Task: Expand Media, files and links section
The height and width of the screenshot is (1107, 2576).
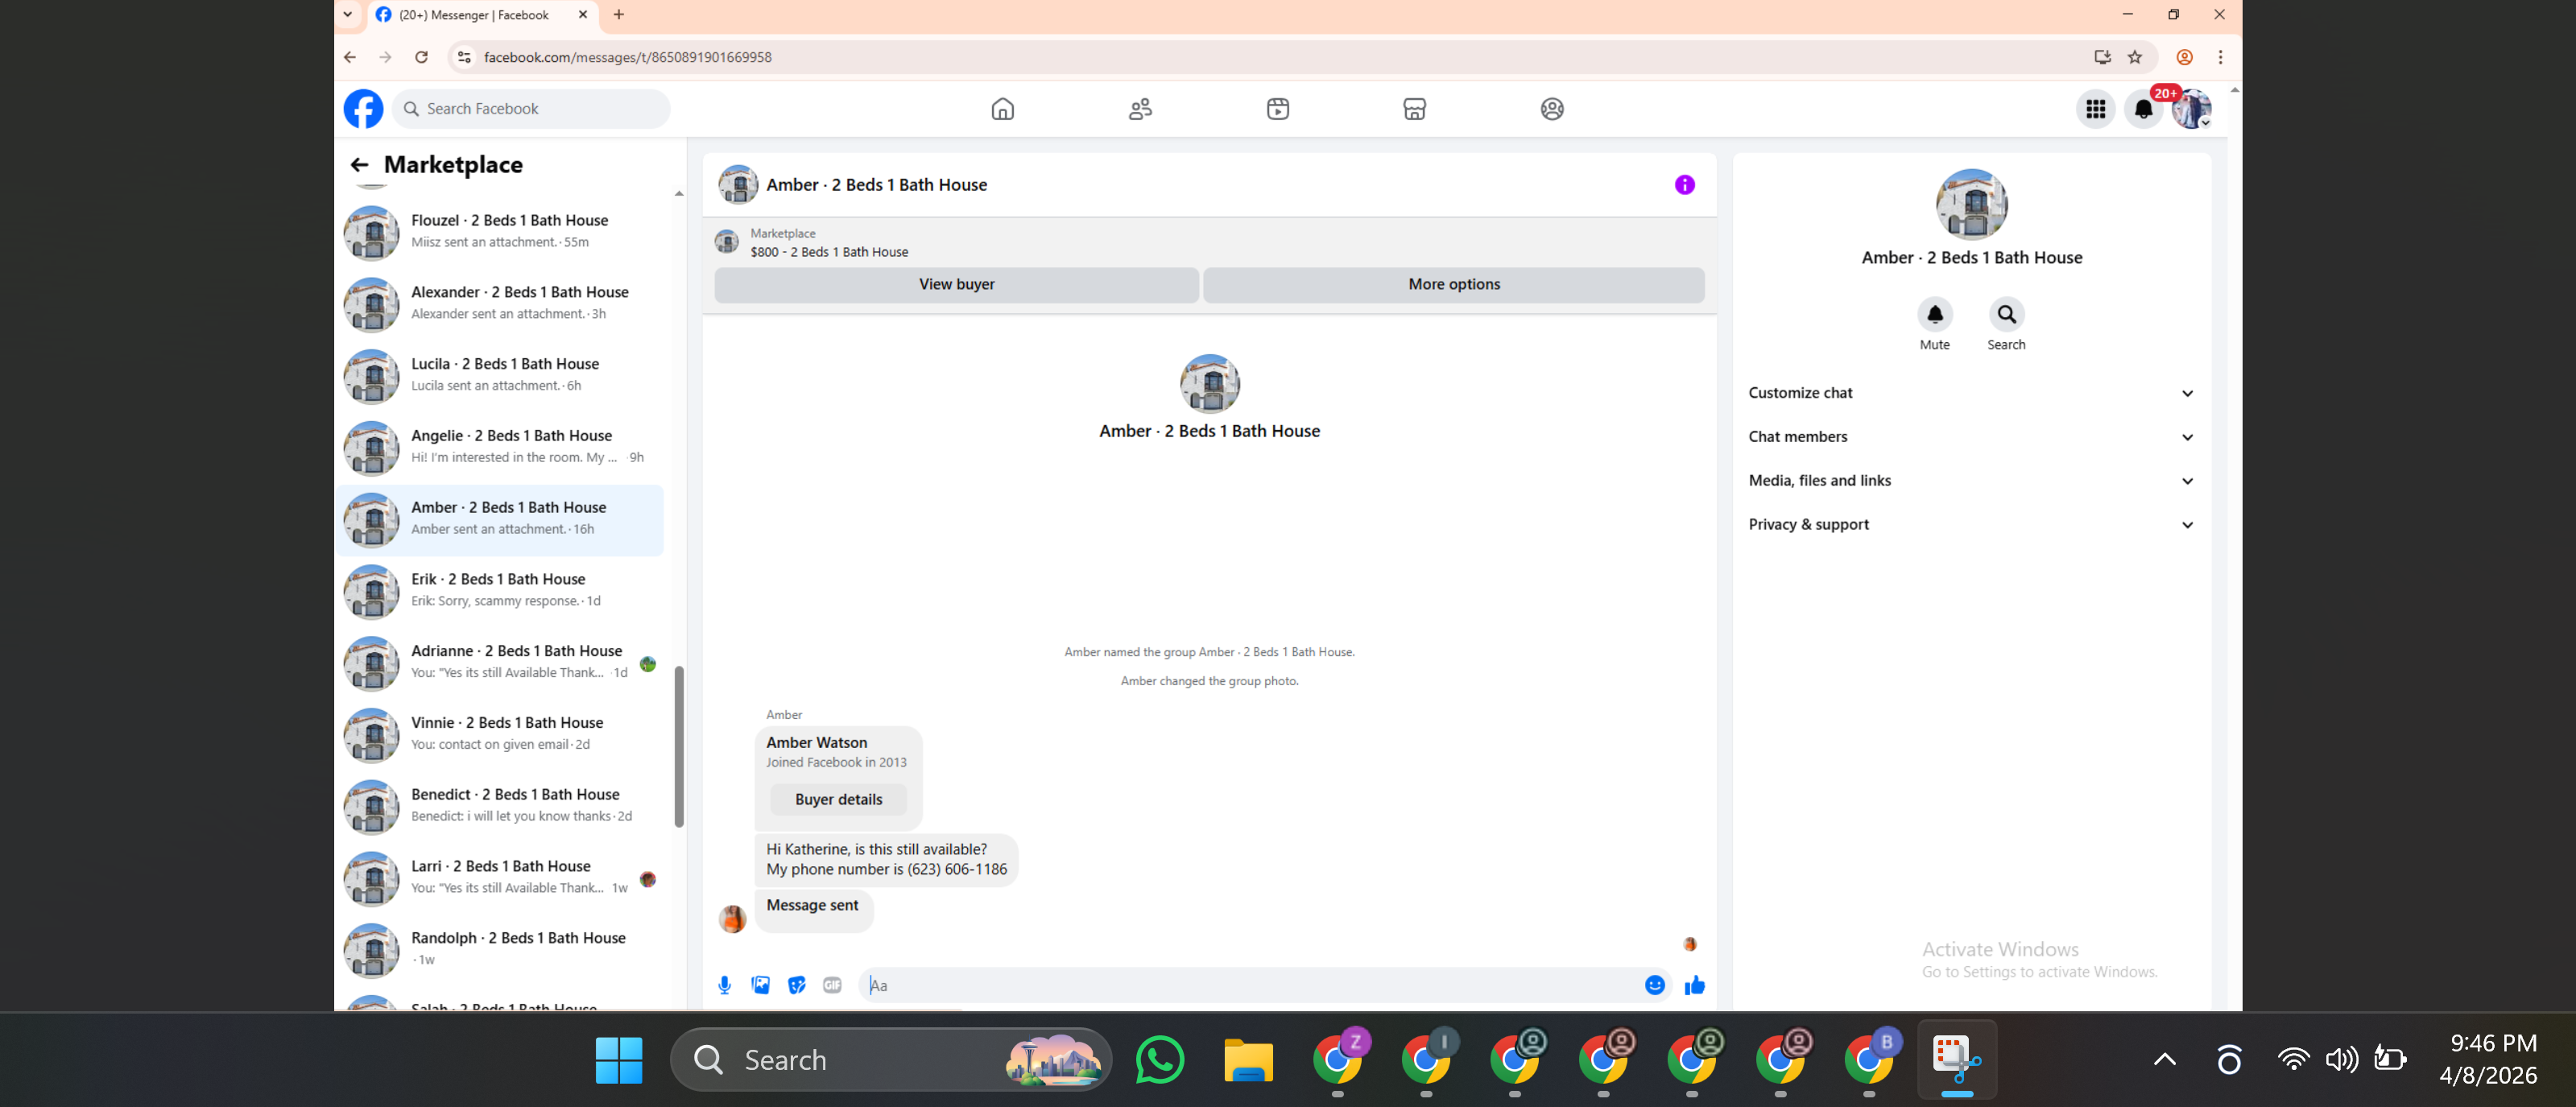Action: pos(1971,481)
